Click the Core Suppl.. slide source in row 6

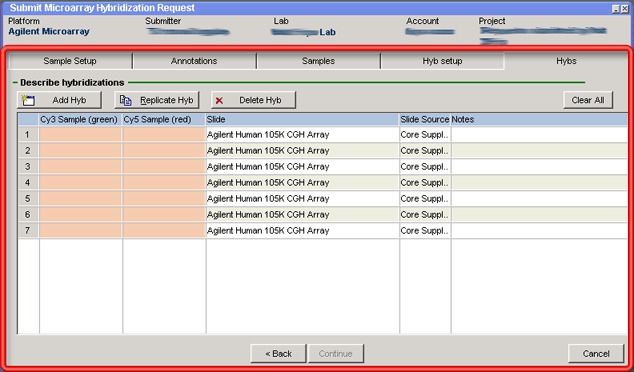coord(425,215)
